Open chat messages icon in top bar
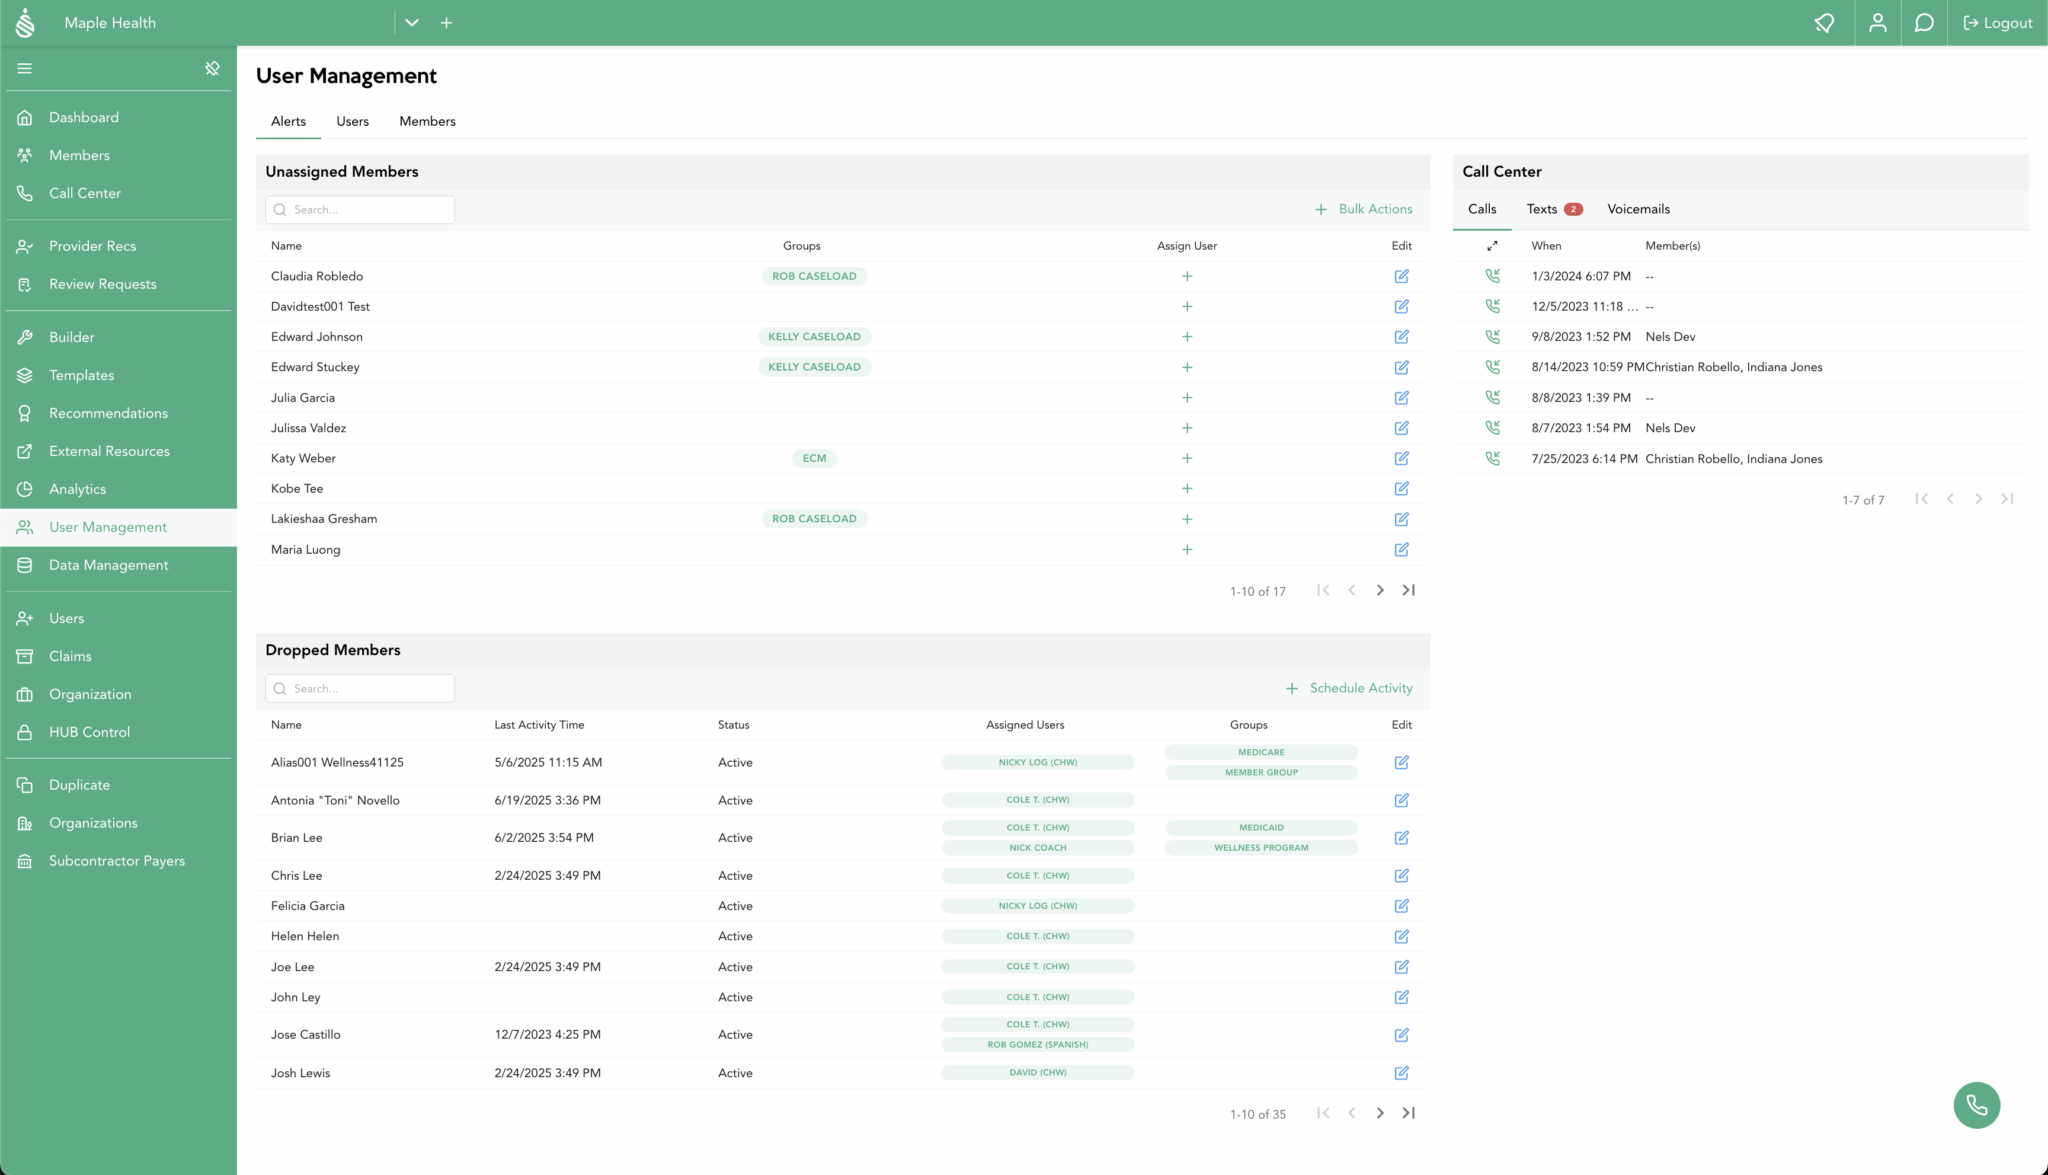 1923,23
